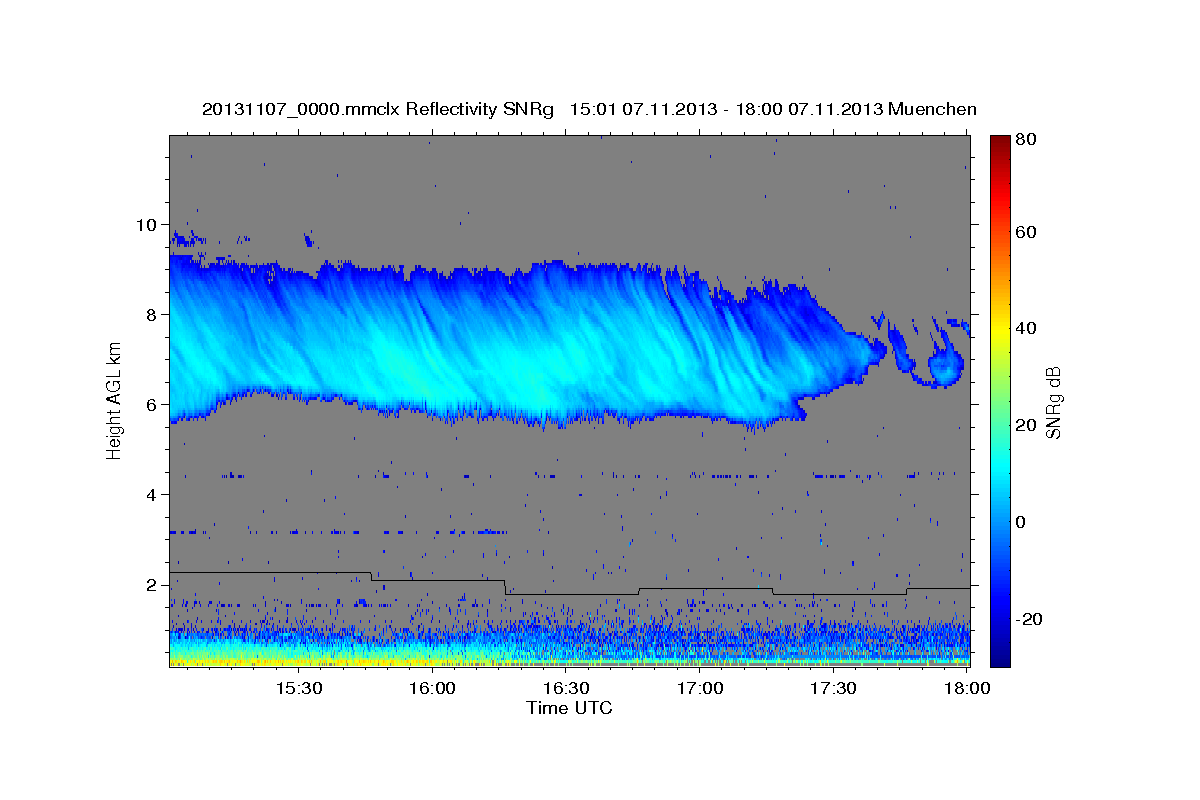Click the 'Muenchen' station name in title
Image resolution: width=1200 pixels, height=800 pixels.
pos(932,109)
